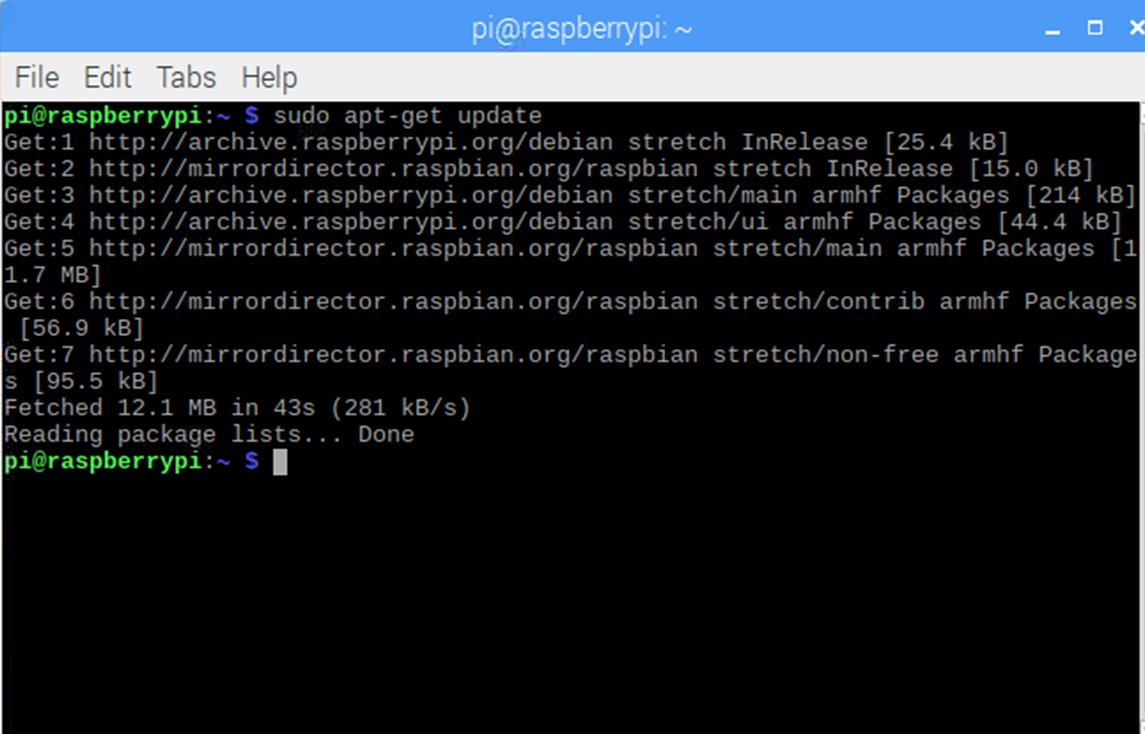The image size is (1145, 734).
Task: Maximize the terminal window
Action: (1095, 28)
